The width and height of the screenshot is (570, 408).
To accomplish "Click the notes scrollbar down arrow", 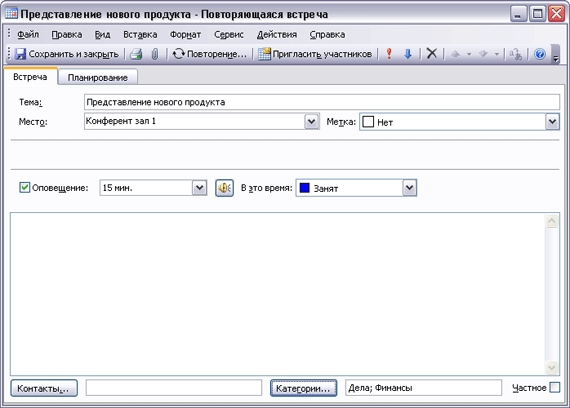I will click(551, 368).
